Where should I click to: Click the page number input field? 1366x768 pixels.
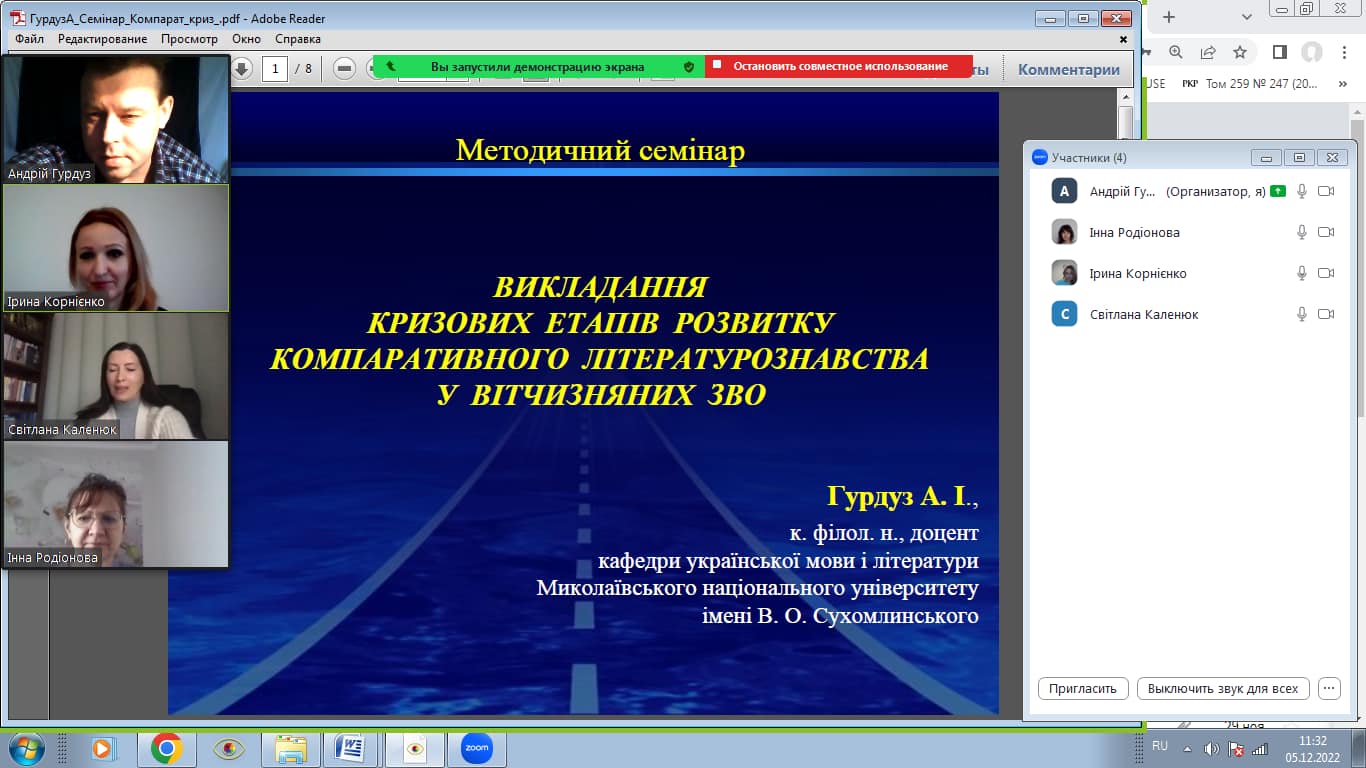click(x=275, y=69)
